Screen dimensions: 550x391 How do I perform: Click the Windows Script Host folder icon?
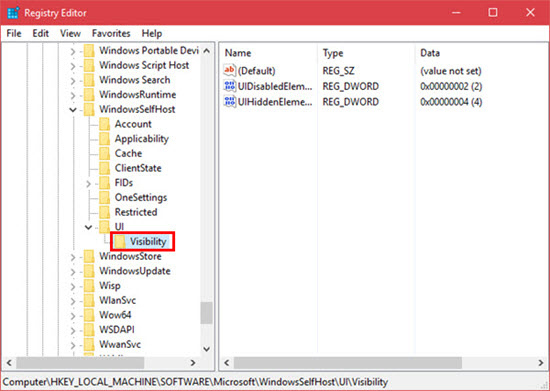click(x=89, y=65)
